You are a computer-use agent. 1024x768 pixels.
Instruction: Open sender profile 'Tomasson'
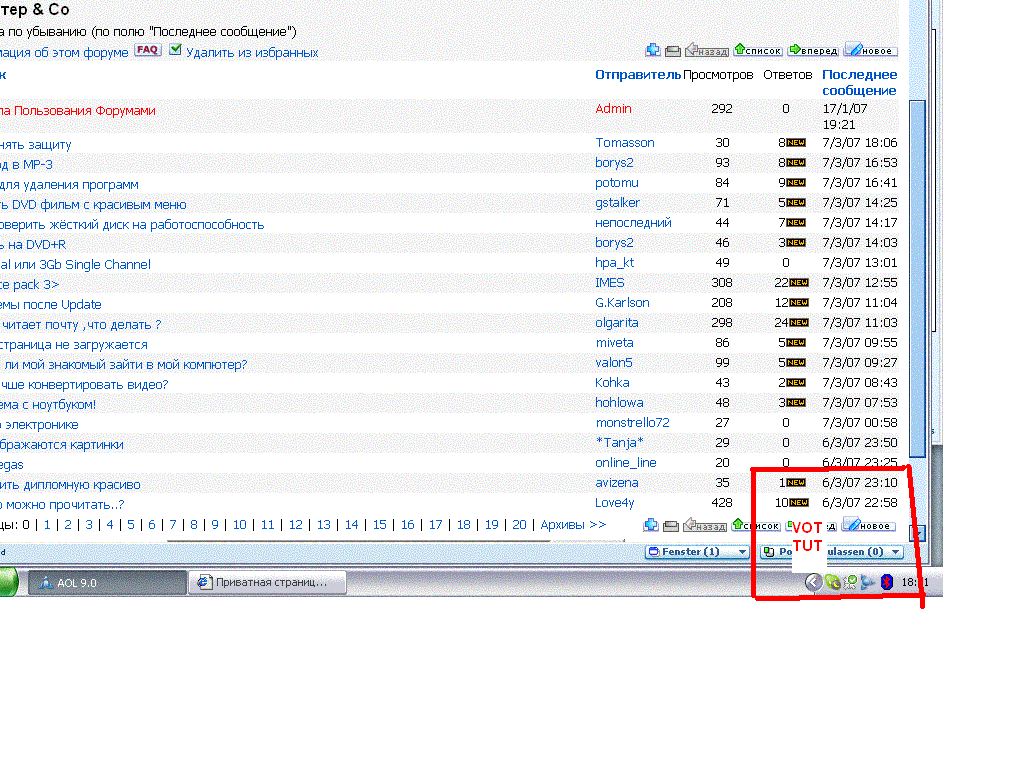625,143
